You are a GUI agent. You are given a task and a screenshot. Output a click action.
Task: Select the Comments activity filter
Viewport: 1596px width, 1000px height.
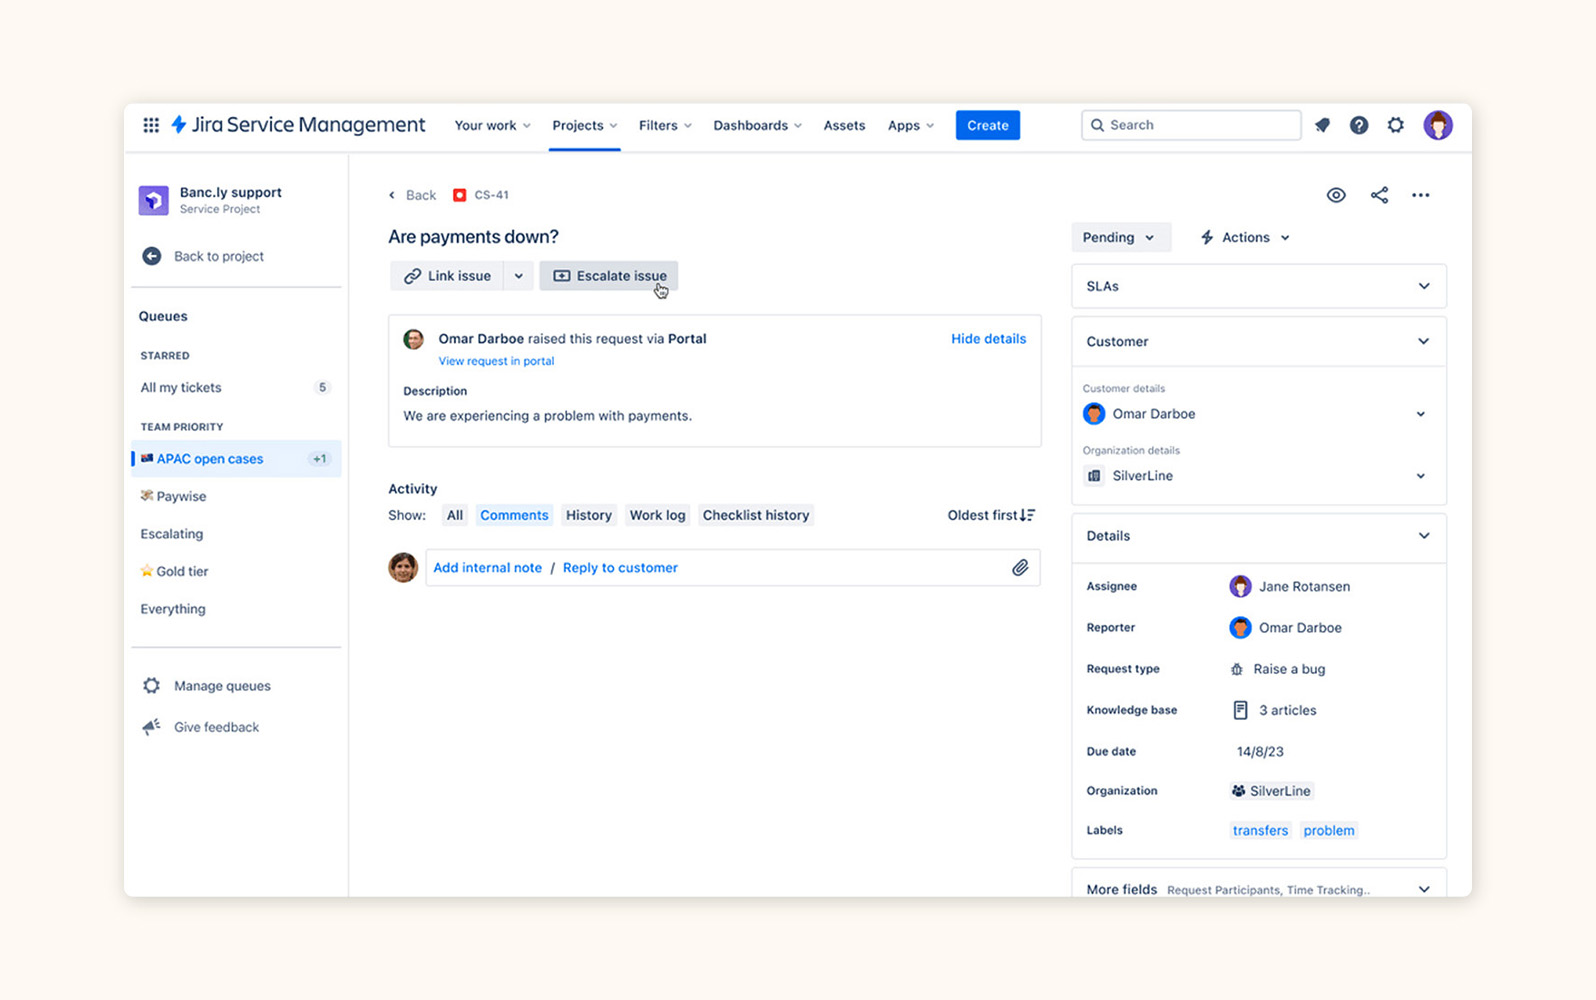tap(514, 515)
